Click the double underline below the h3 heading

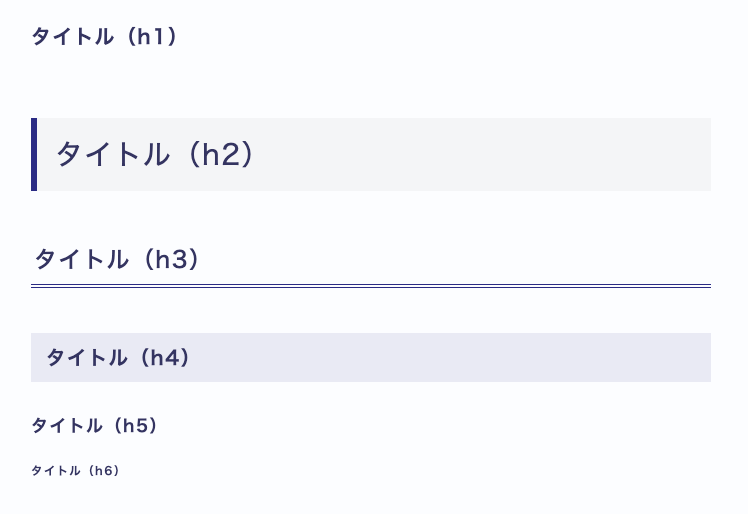tap(371, 286)
